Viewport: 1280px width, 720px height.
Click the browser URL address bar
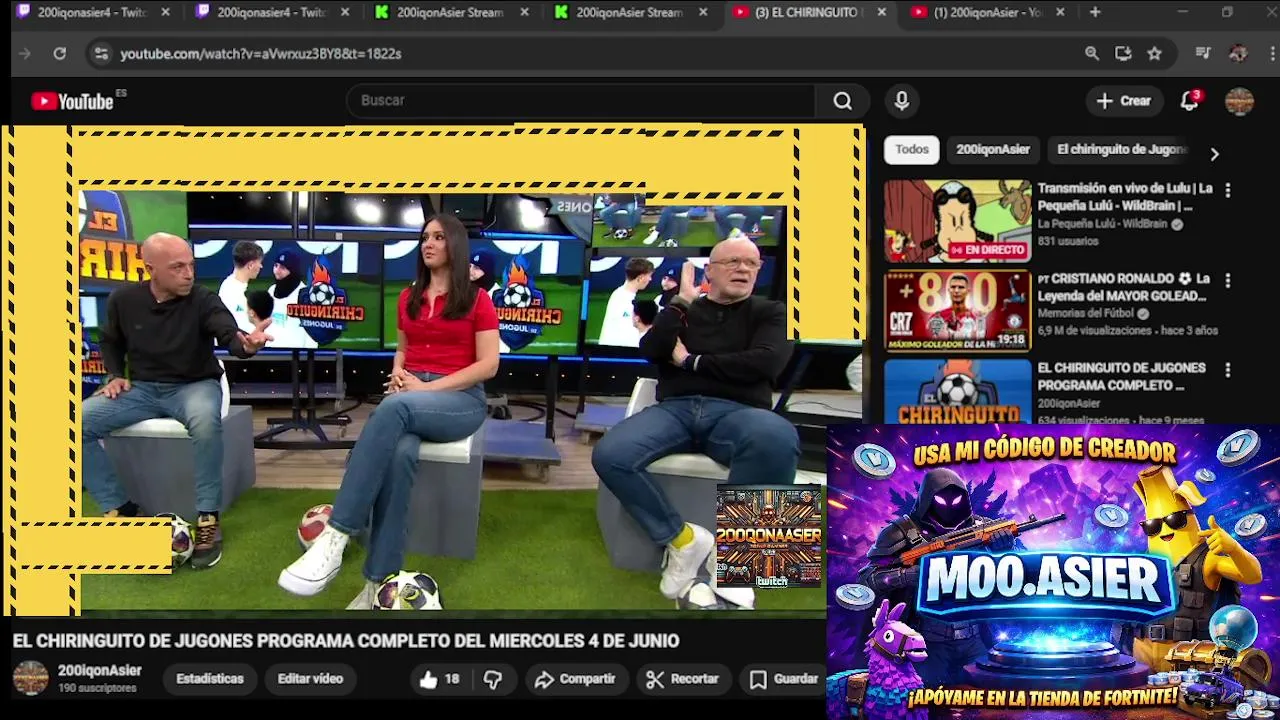click(590, 54)
